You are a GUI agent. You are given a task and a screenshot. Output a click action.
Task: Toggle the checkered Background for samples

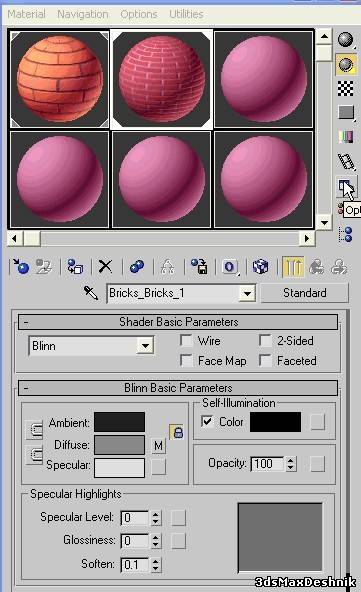point(346,88)
